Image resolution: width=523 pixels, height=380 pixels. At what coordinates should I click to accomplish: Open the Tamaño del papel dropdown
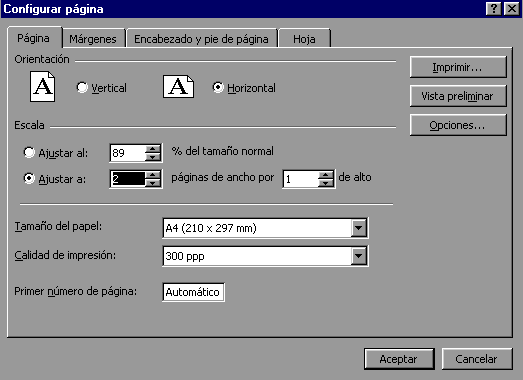coord(359,228)
